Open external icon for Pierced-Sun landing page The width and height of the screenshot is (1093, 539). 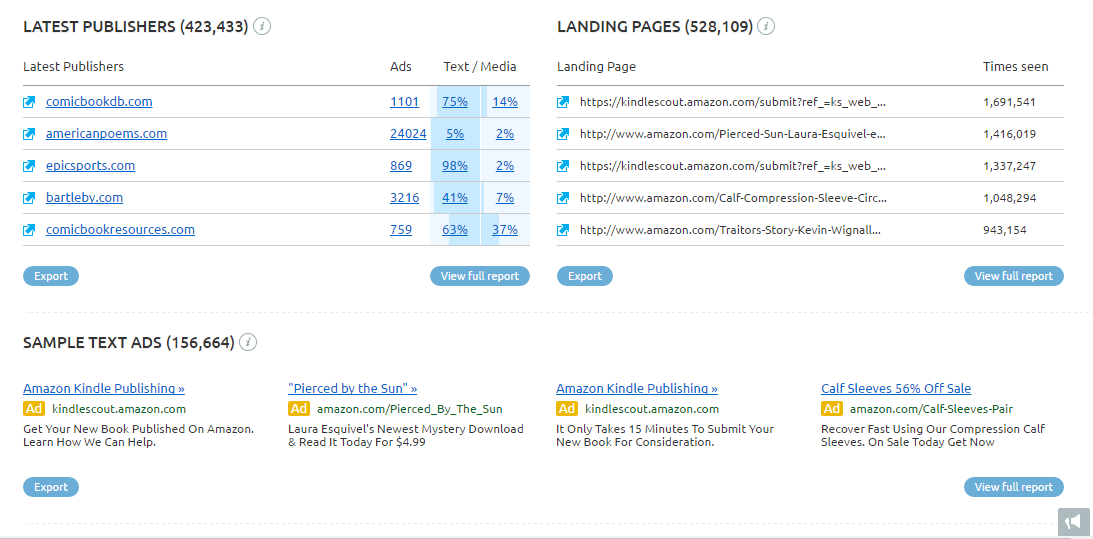(564, 134)
